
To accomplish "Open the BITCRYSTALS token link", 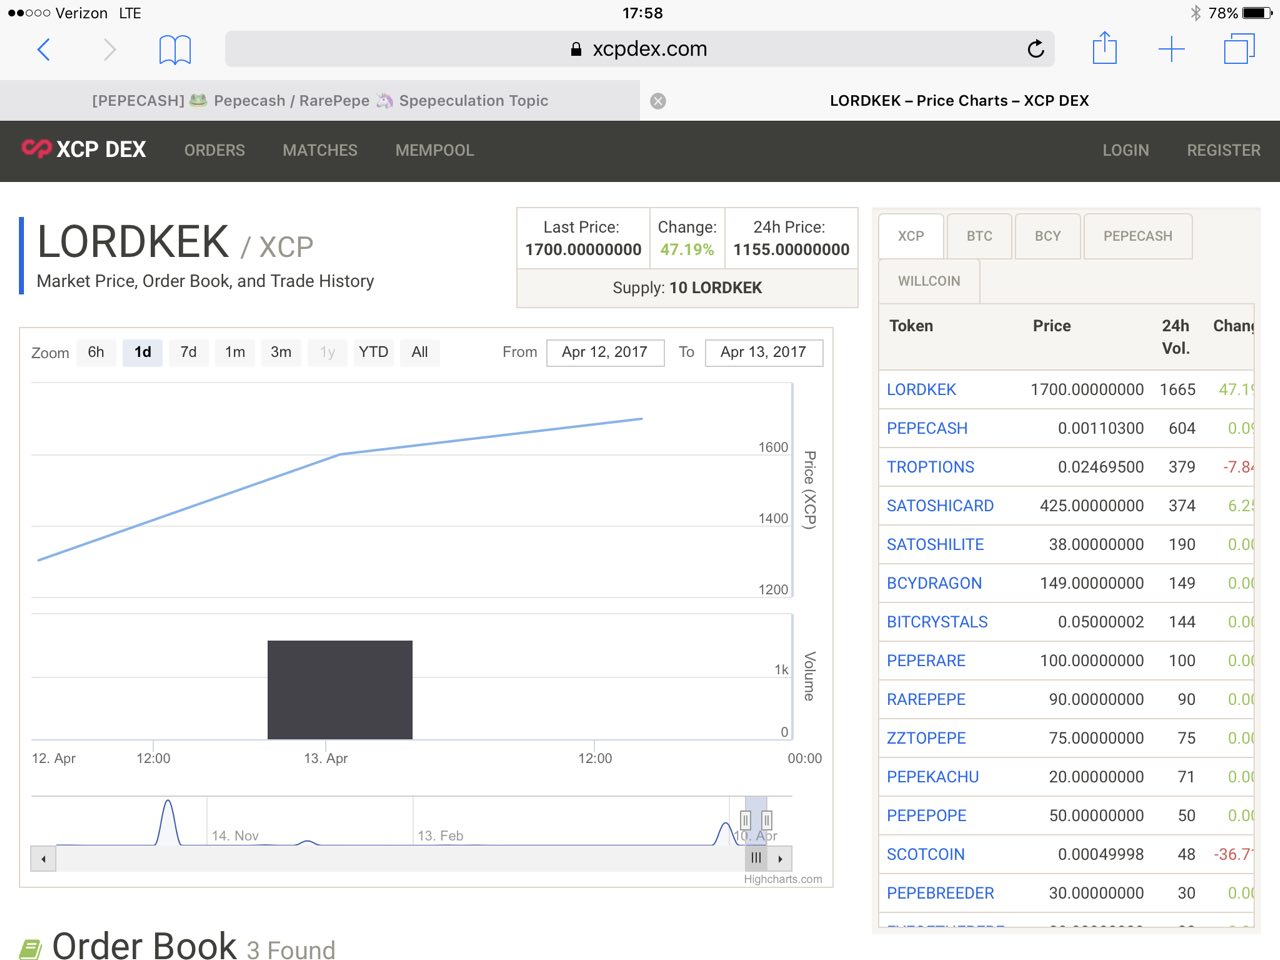I will click(937, 622).
